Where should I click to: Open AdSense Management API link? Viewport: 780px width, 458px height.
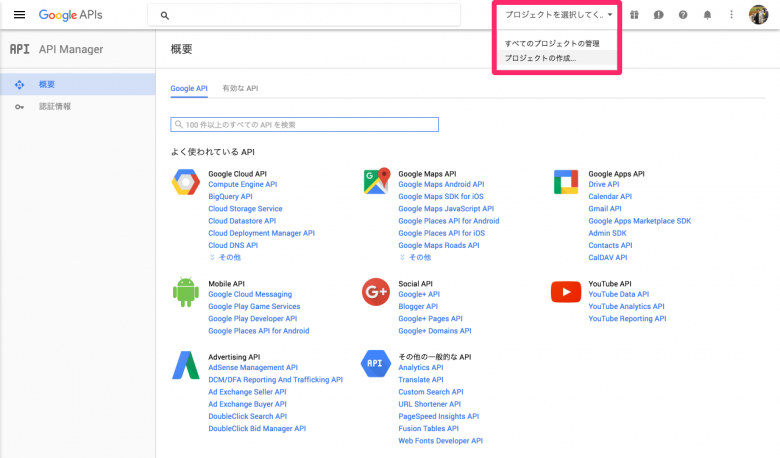point(253,367)
